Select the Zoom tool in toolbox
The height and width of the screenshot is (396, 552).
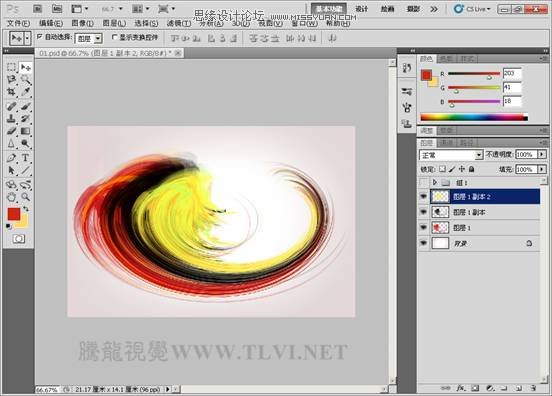[25, 197]
